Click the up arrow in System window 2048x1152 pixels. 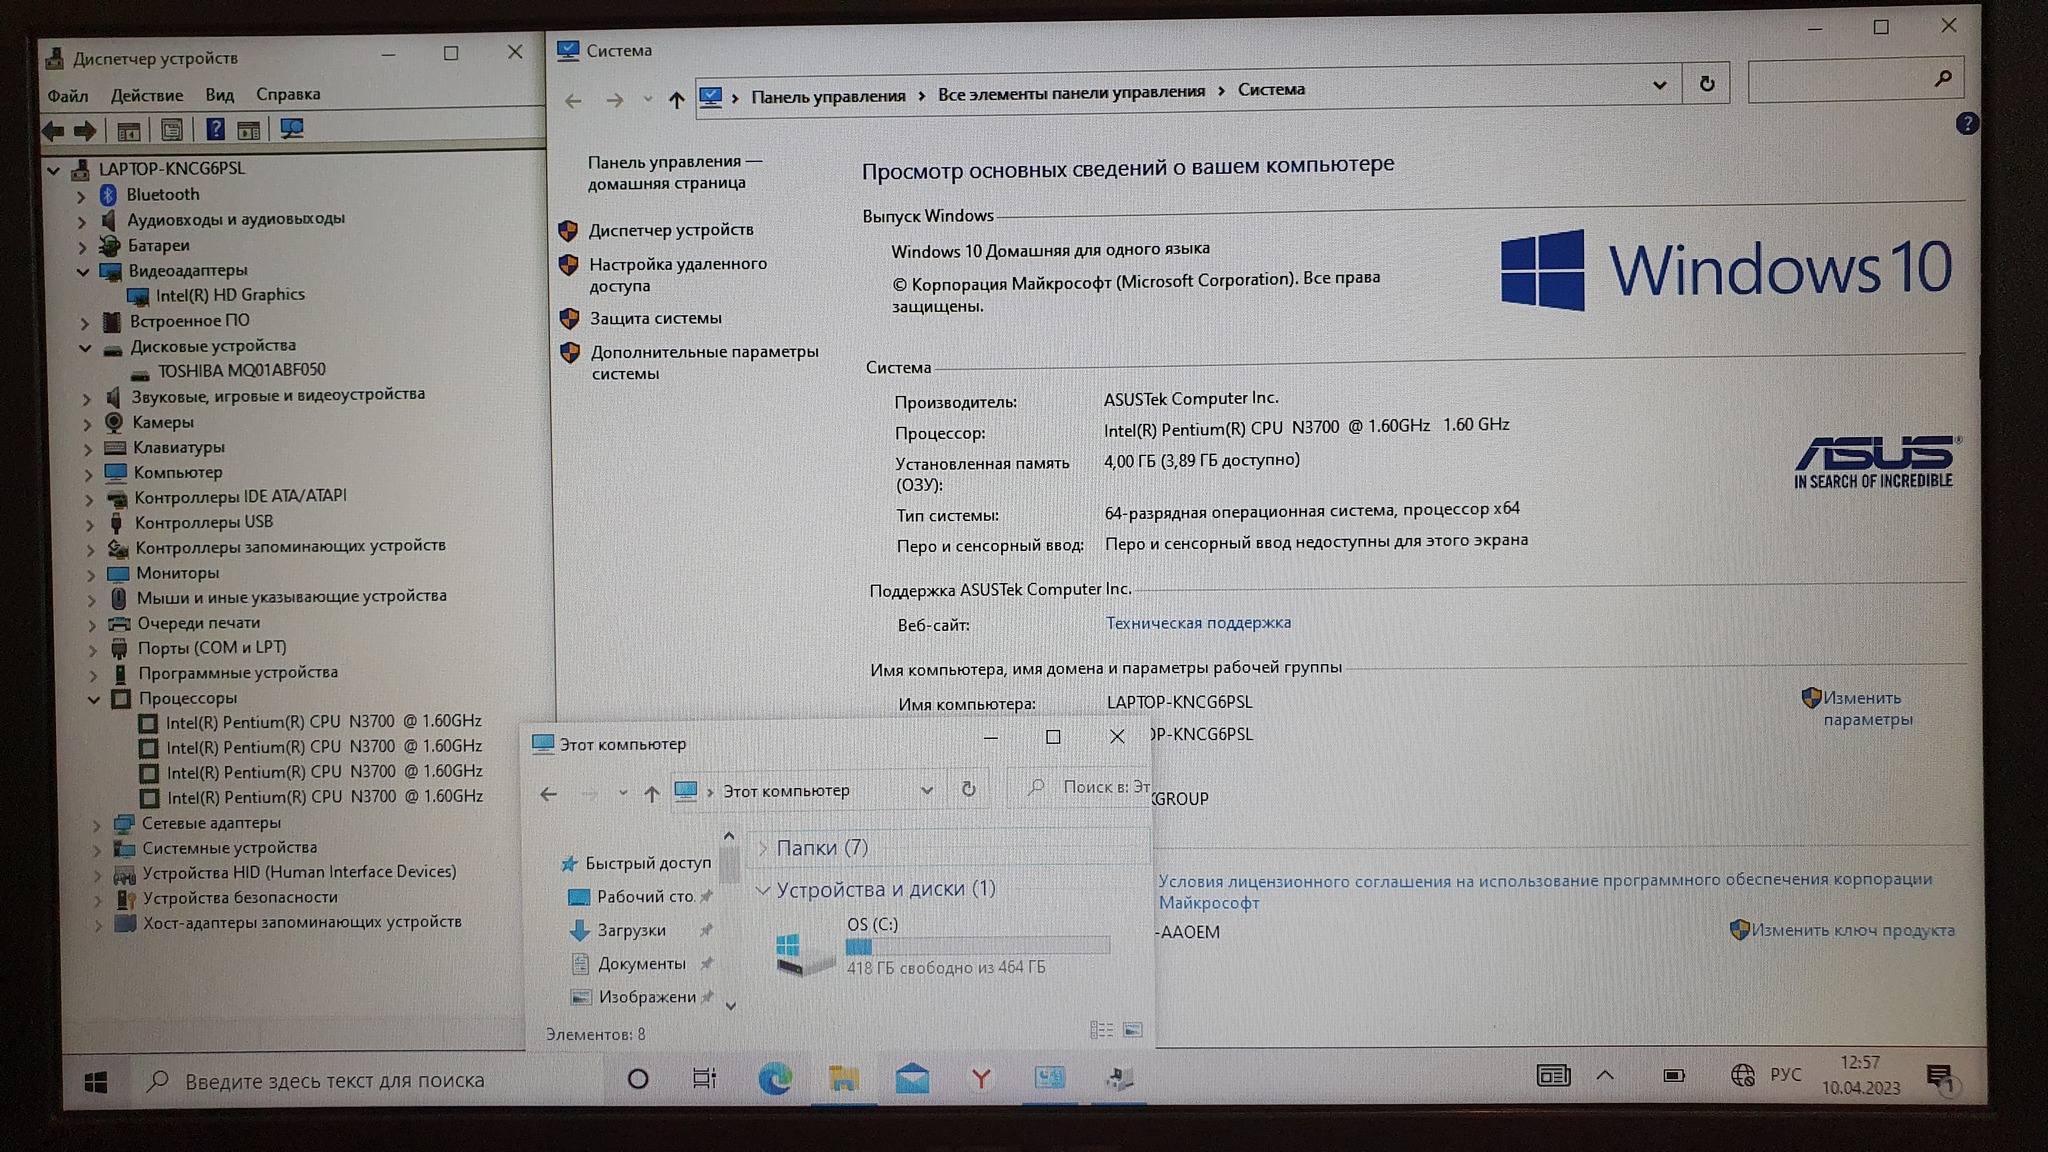677,99
